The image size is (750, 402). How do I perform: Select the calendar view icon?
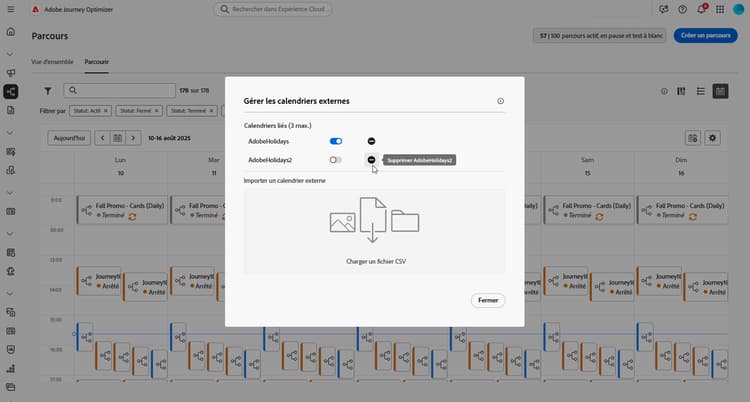(x=720, y=91)
